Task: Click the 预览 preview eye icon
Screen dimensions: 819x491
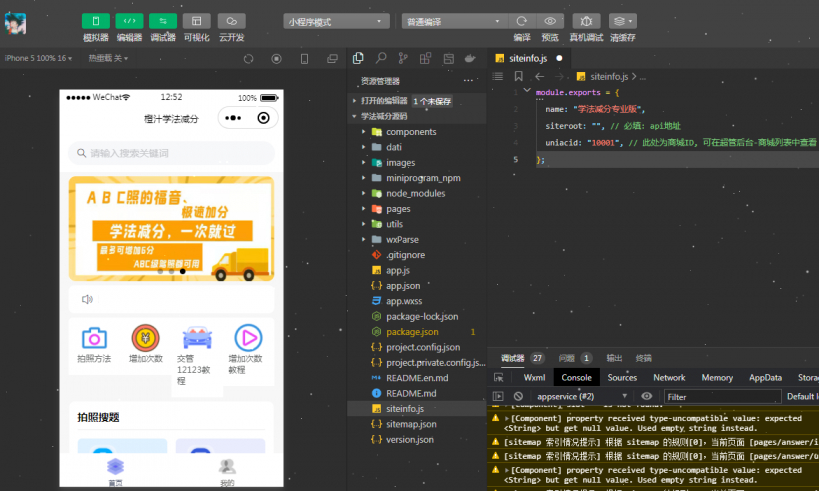Action: (x=550, y=21)
